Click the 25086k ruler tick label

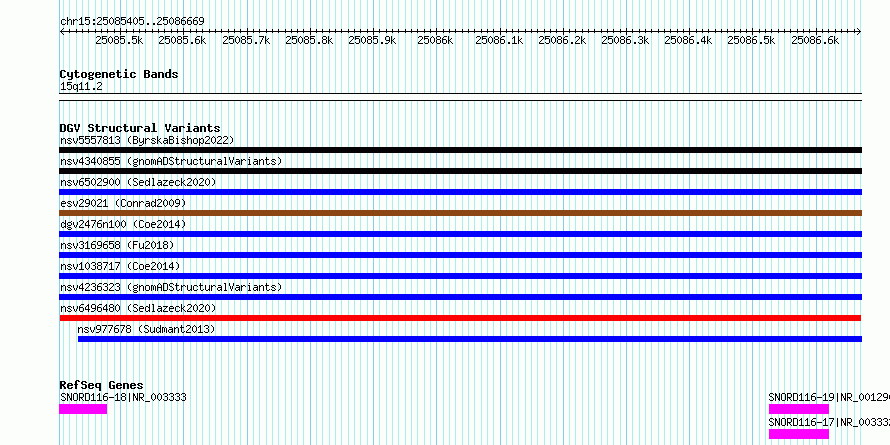coord(435,40)
